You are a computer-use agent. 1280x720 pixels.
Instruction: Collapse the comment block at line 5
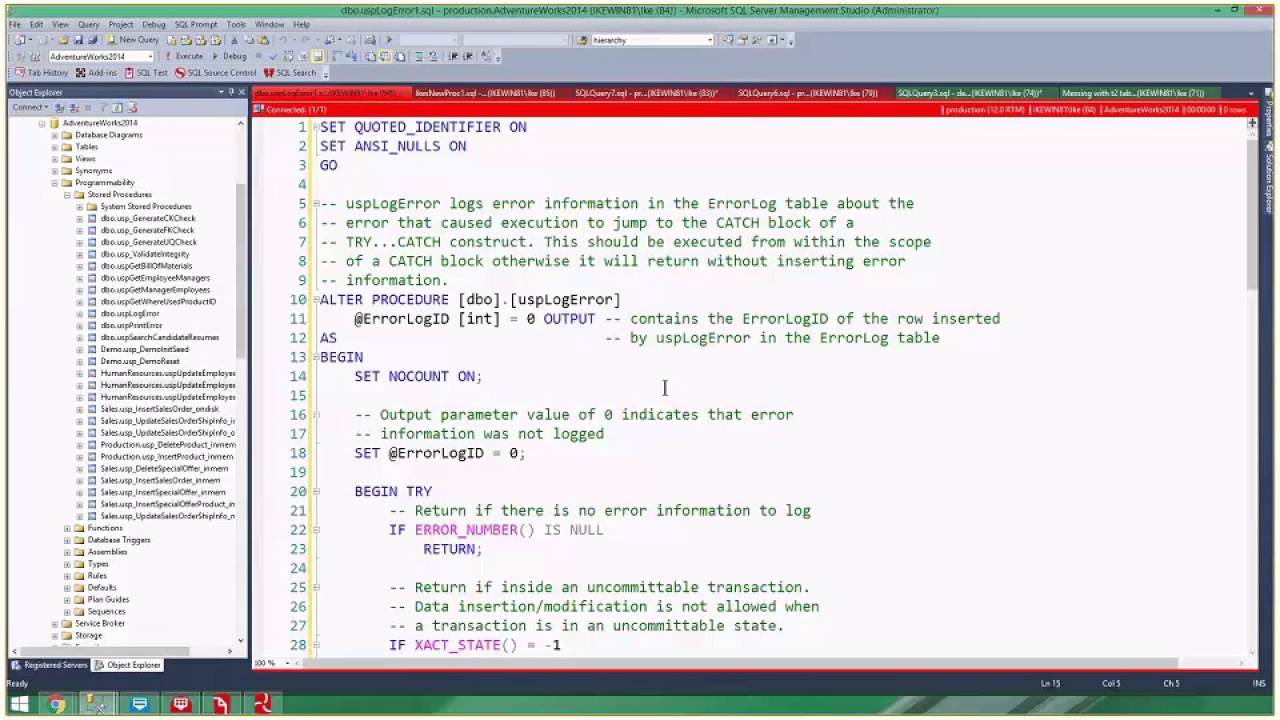pos(315,204)
